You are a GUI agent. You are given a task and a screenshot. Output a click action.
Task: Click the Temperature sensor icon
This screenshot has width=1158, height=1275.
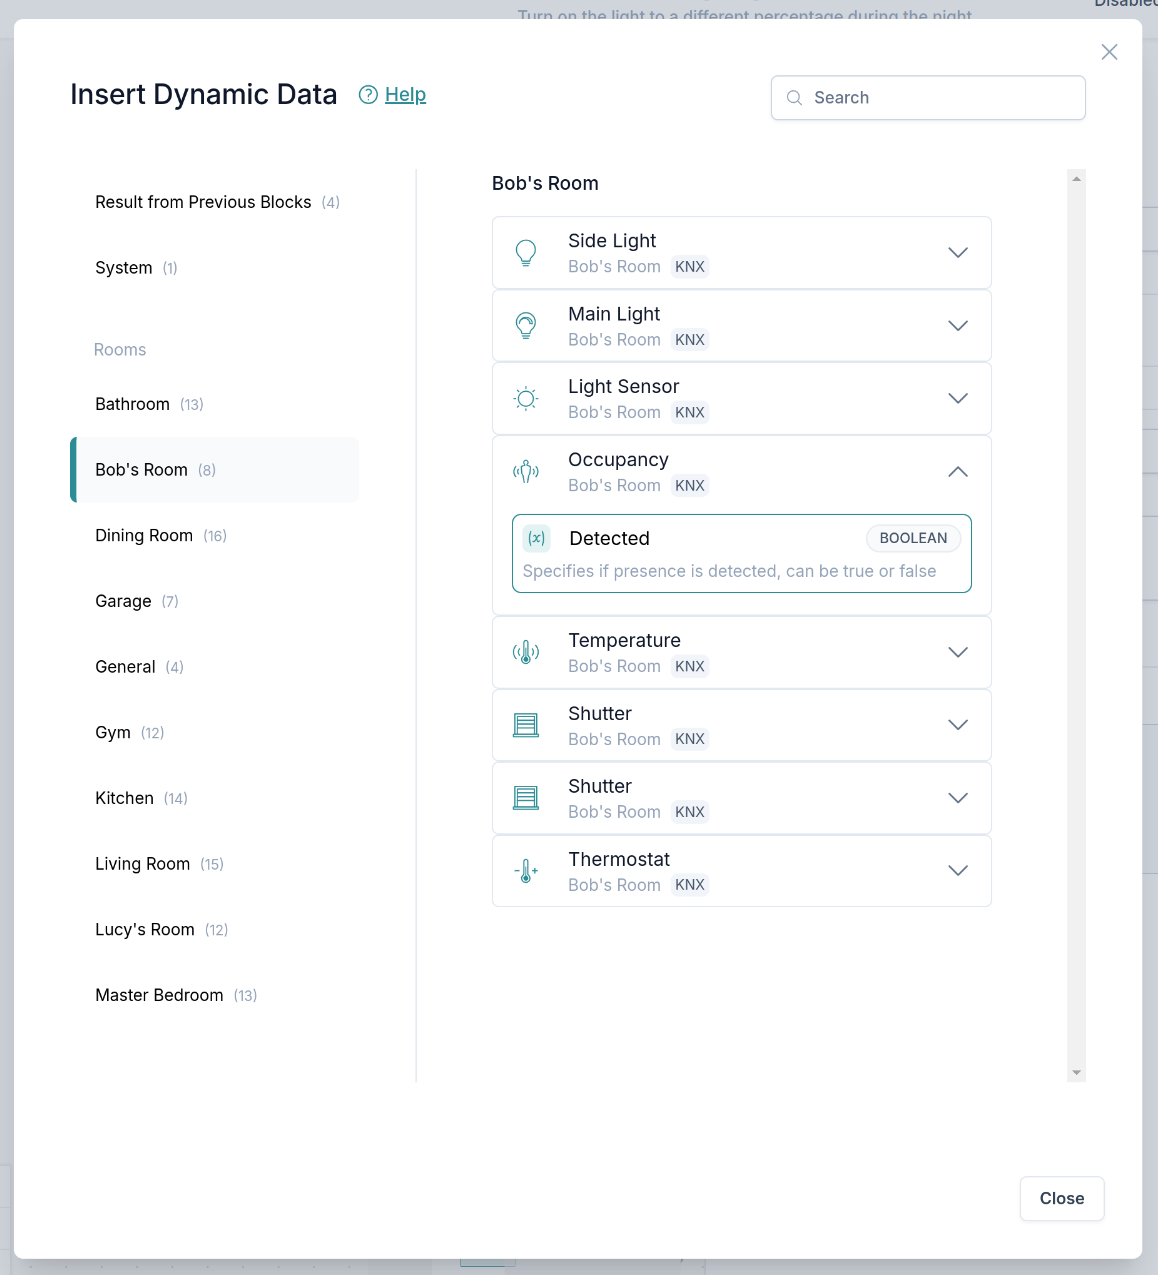click(526, 653)
